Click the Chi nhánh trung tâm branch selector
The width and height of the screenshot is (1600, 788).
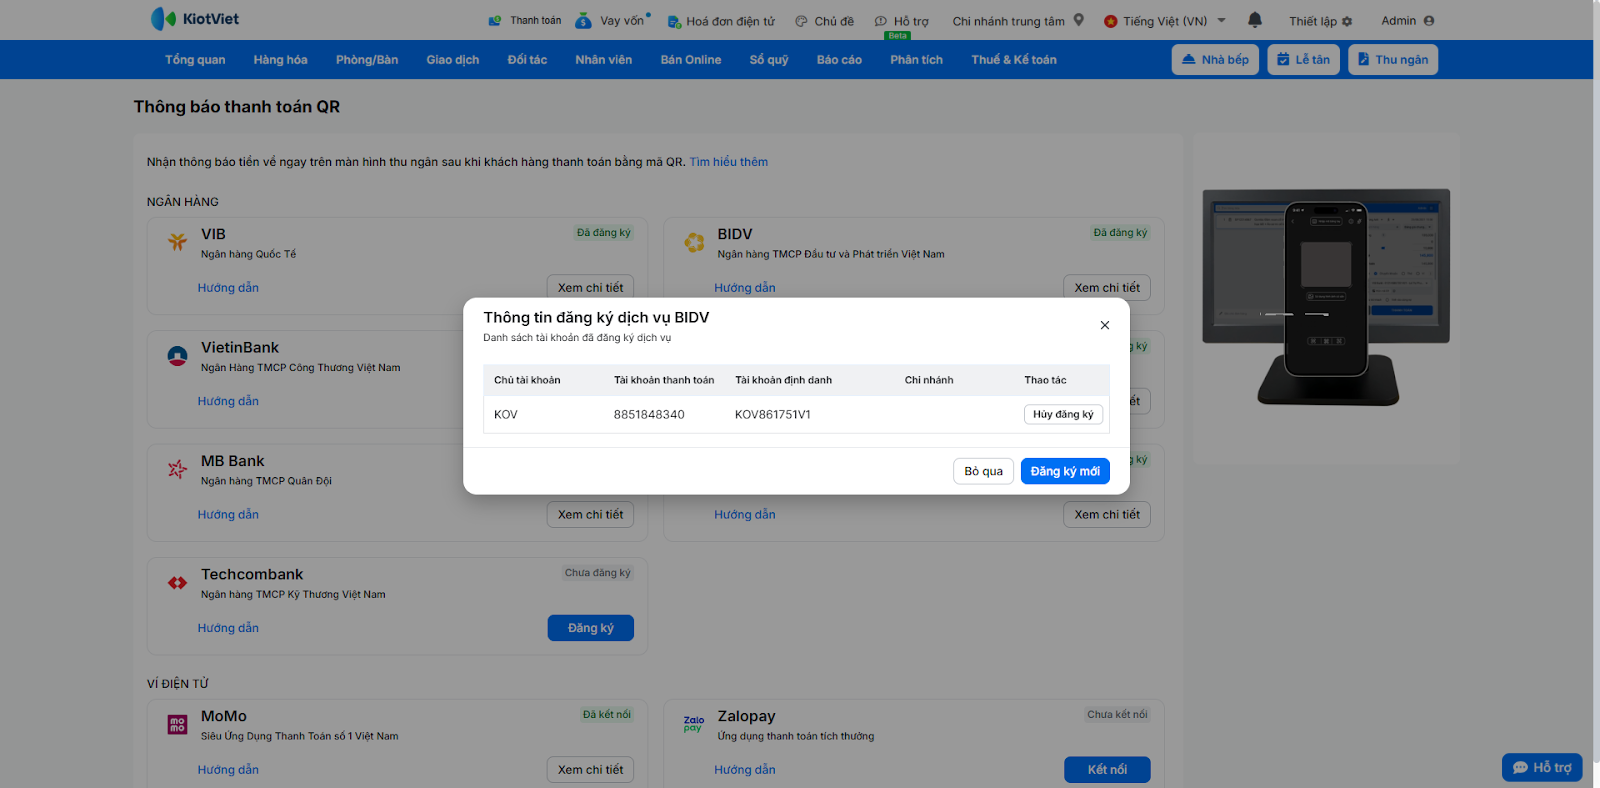click(x=1018, y=21)
